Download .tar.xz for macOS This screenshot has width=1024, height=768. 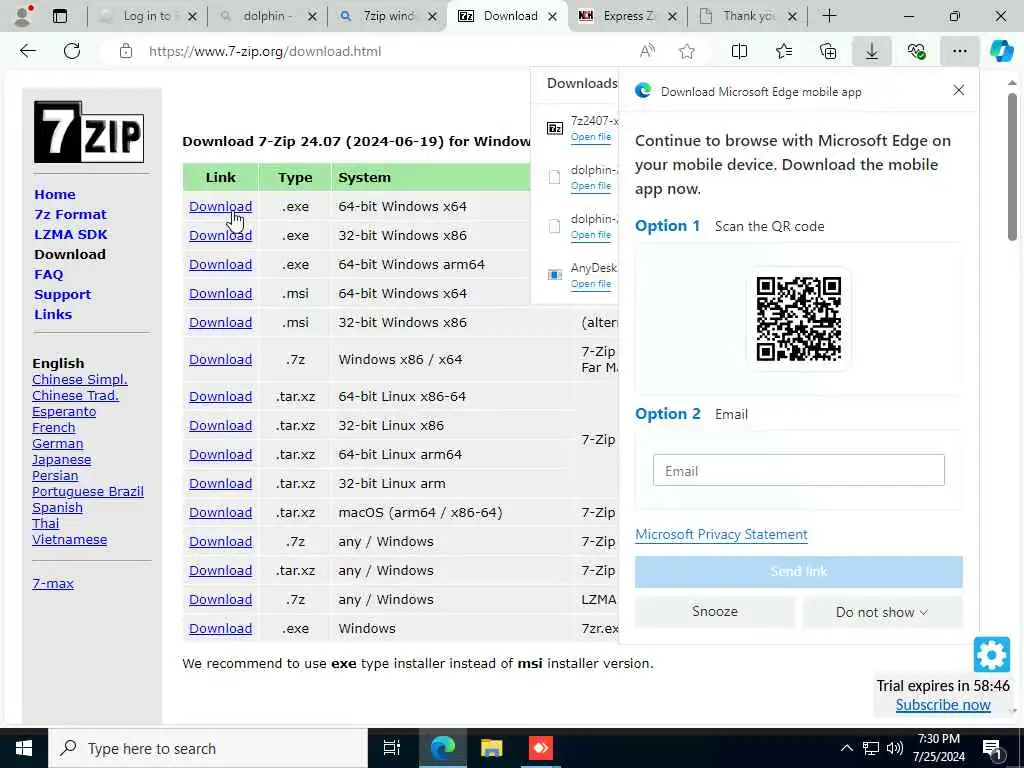tap(220, 513)
